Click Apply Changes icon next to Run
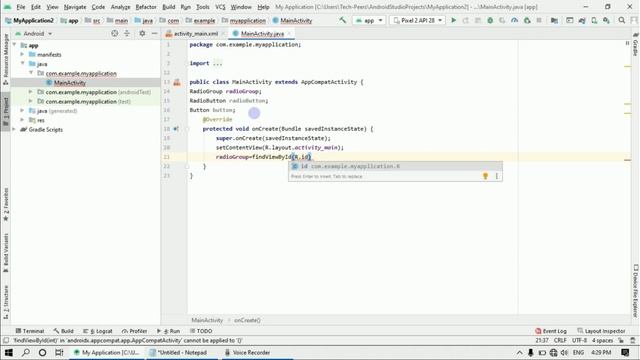The height and width of the screenshot is (360, 640). (466, 20)
